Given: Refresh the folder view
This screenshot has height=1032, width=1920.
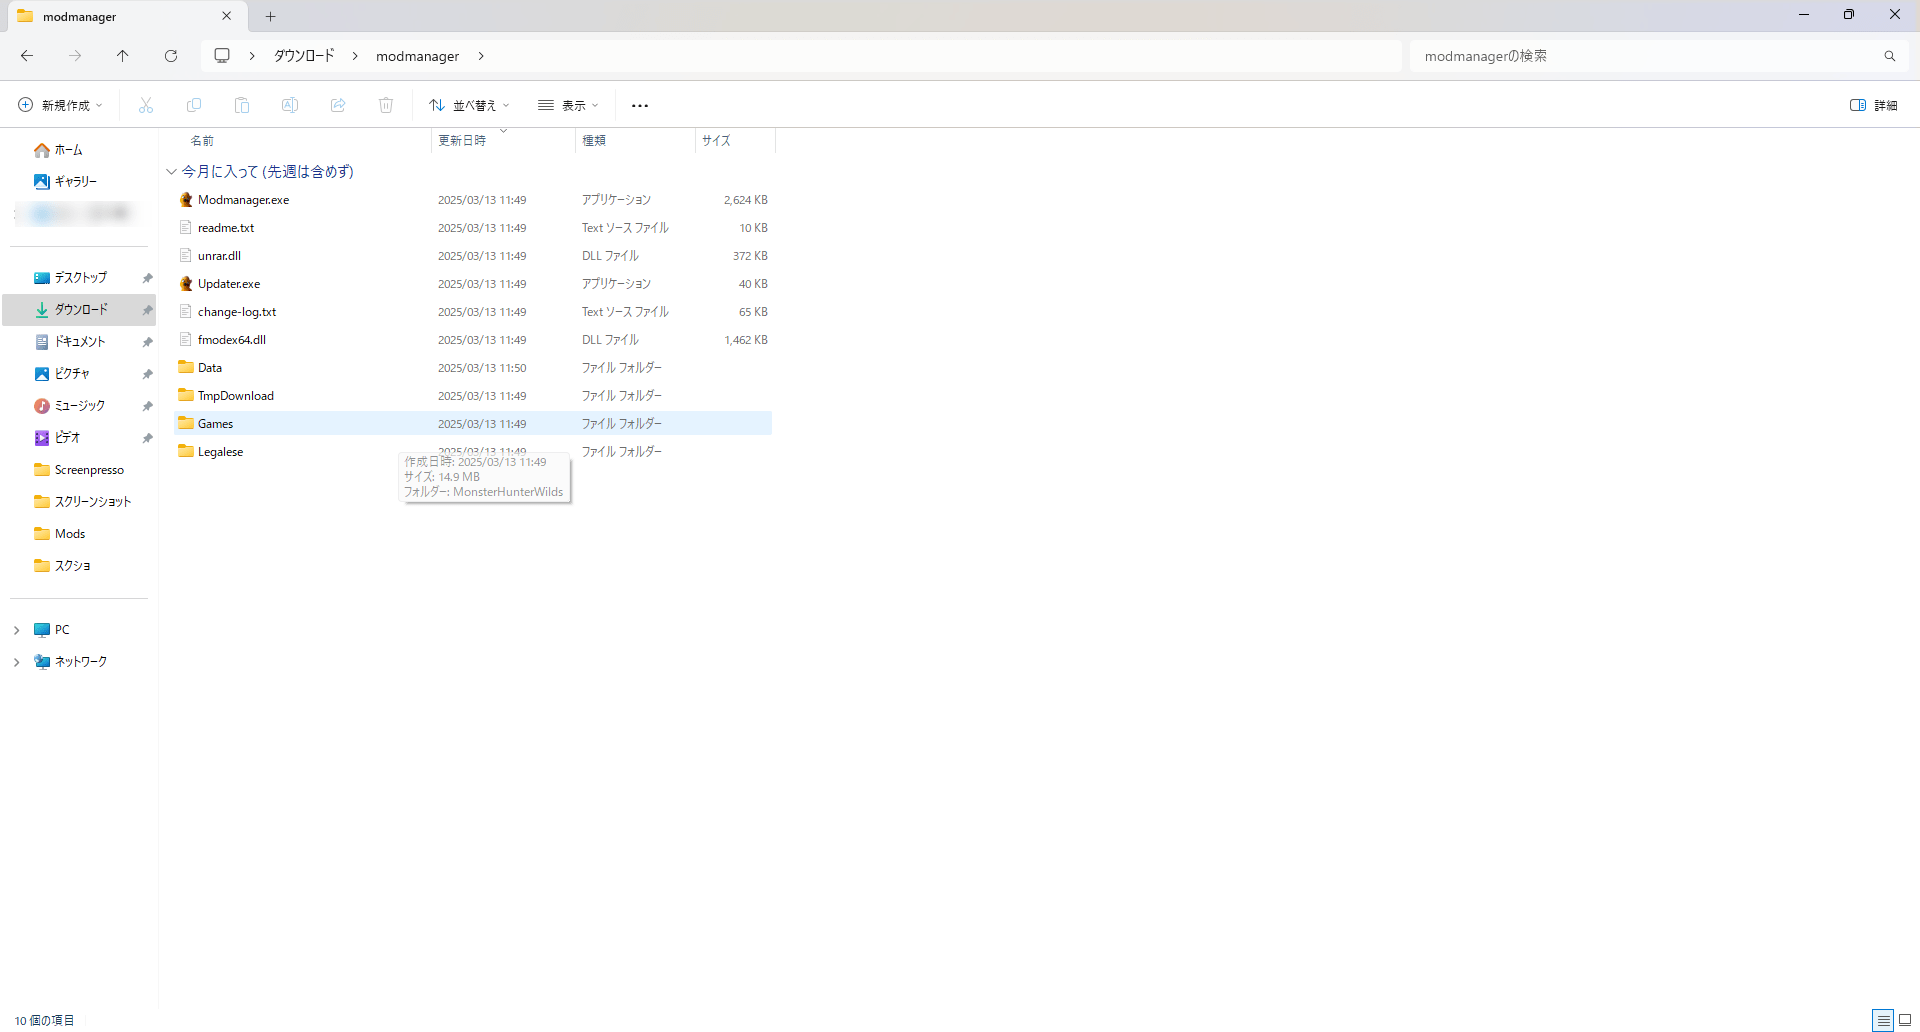Looking at the screenshot, I should (171, 56).
